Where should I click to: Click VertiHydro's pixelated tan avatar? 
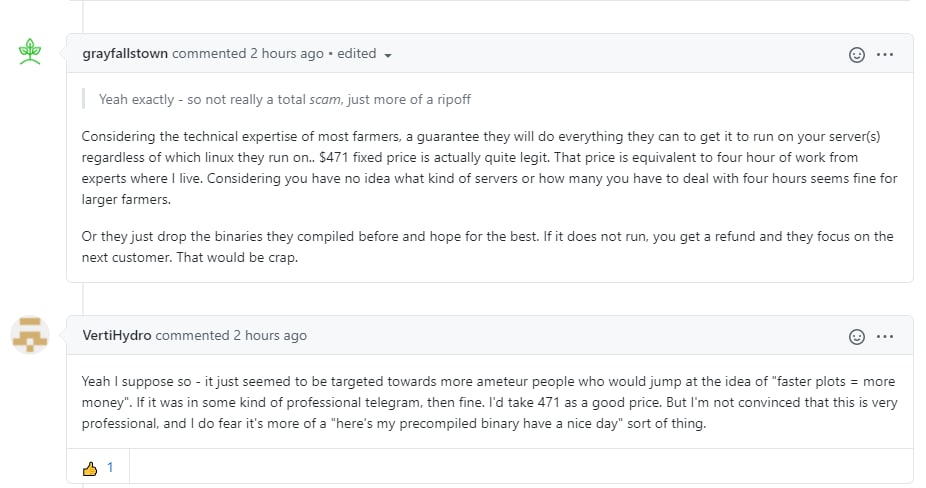[30, 334]
